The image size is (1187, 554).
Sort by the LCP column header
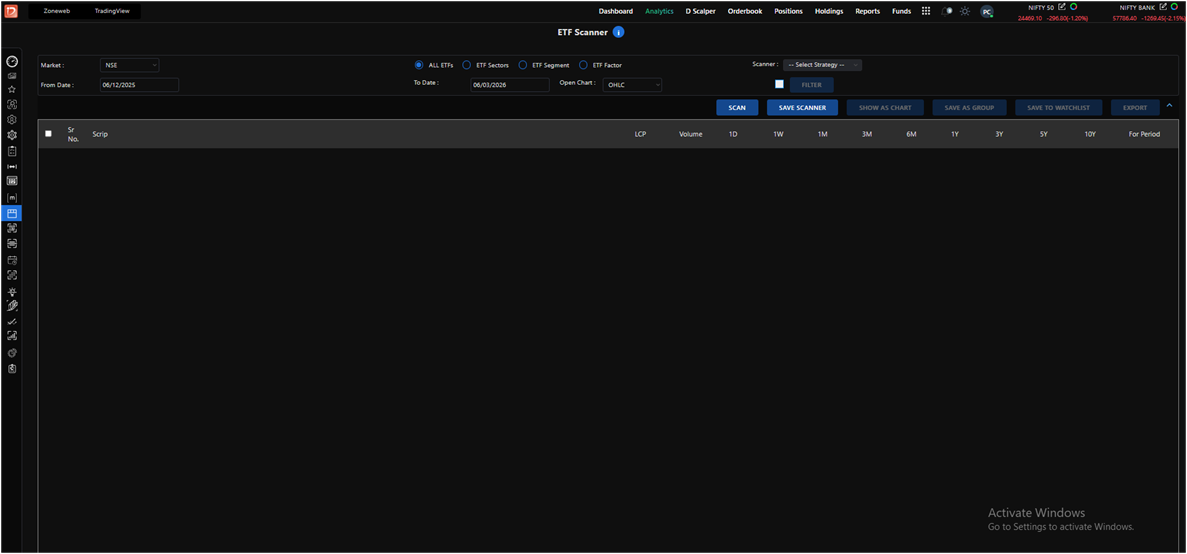tap(640, 134)
